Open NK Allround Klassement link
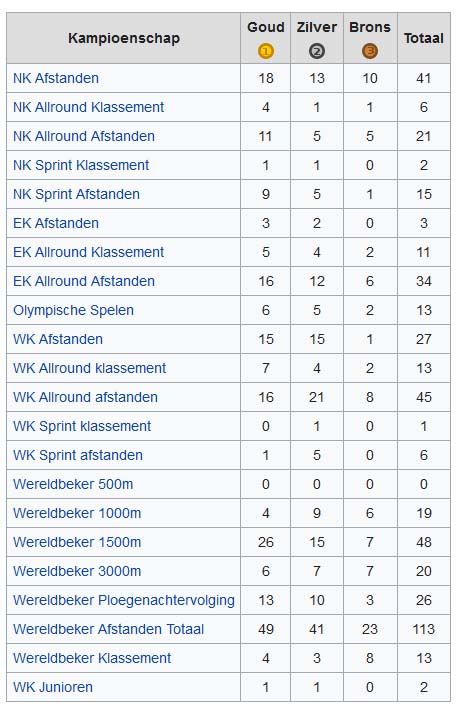464x715 pixels. 88,107
